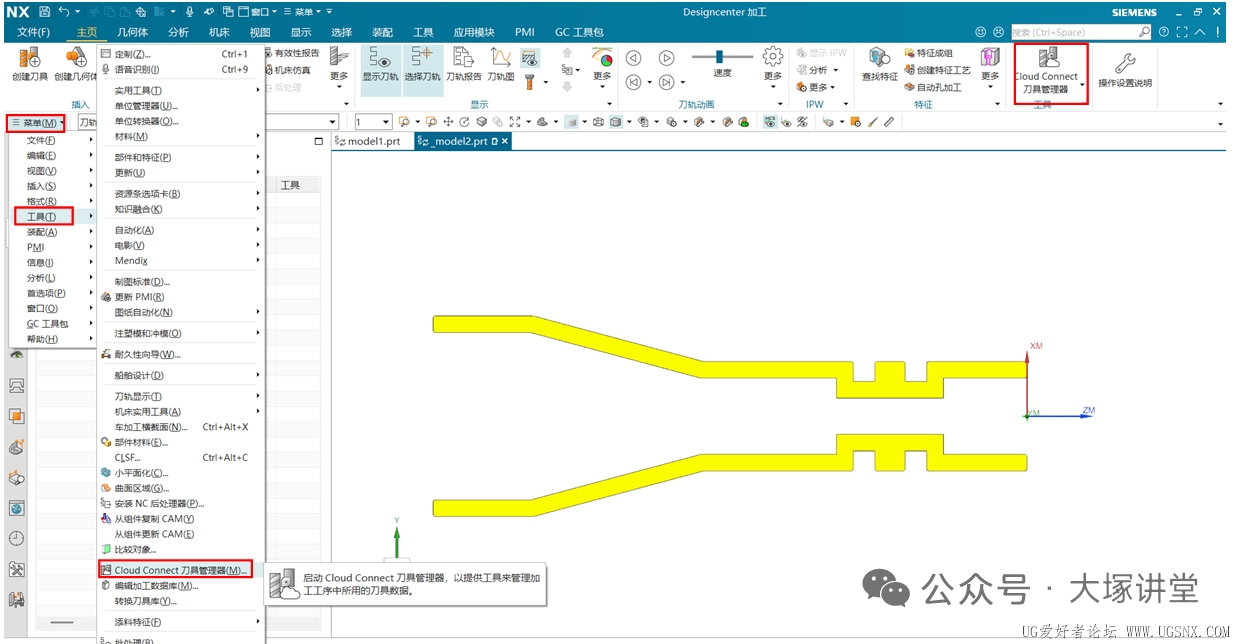1235x644 pixels.
Task: Click the sad face feedback icon
Action: pyautogui.click(x=997, y=32)
